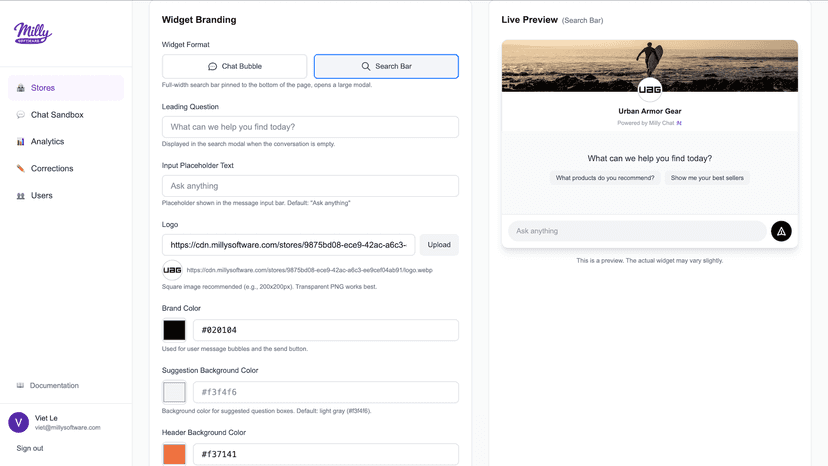828x466 pixels.
Task: Click 'Show me your best sellers' suggestion
Action: [707, 178]
